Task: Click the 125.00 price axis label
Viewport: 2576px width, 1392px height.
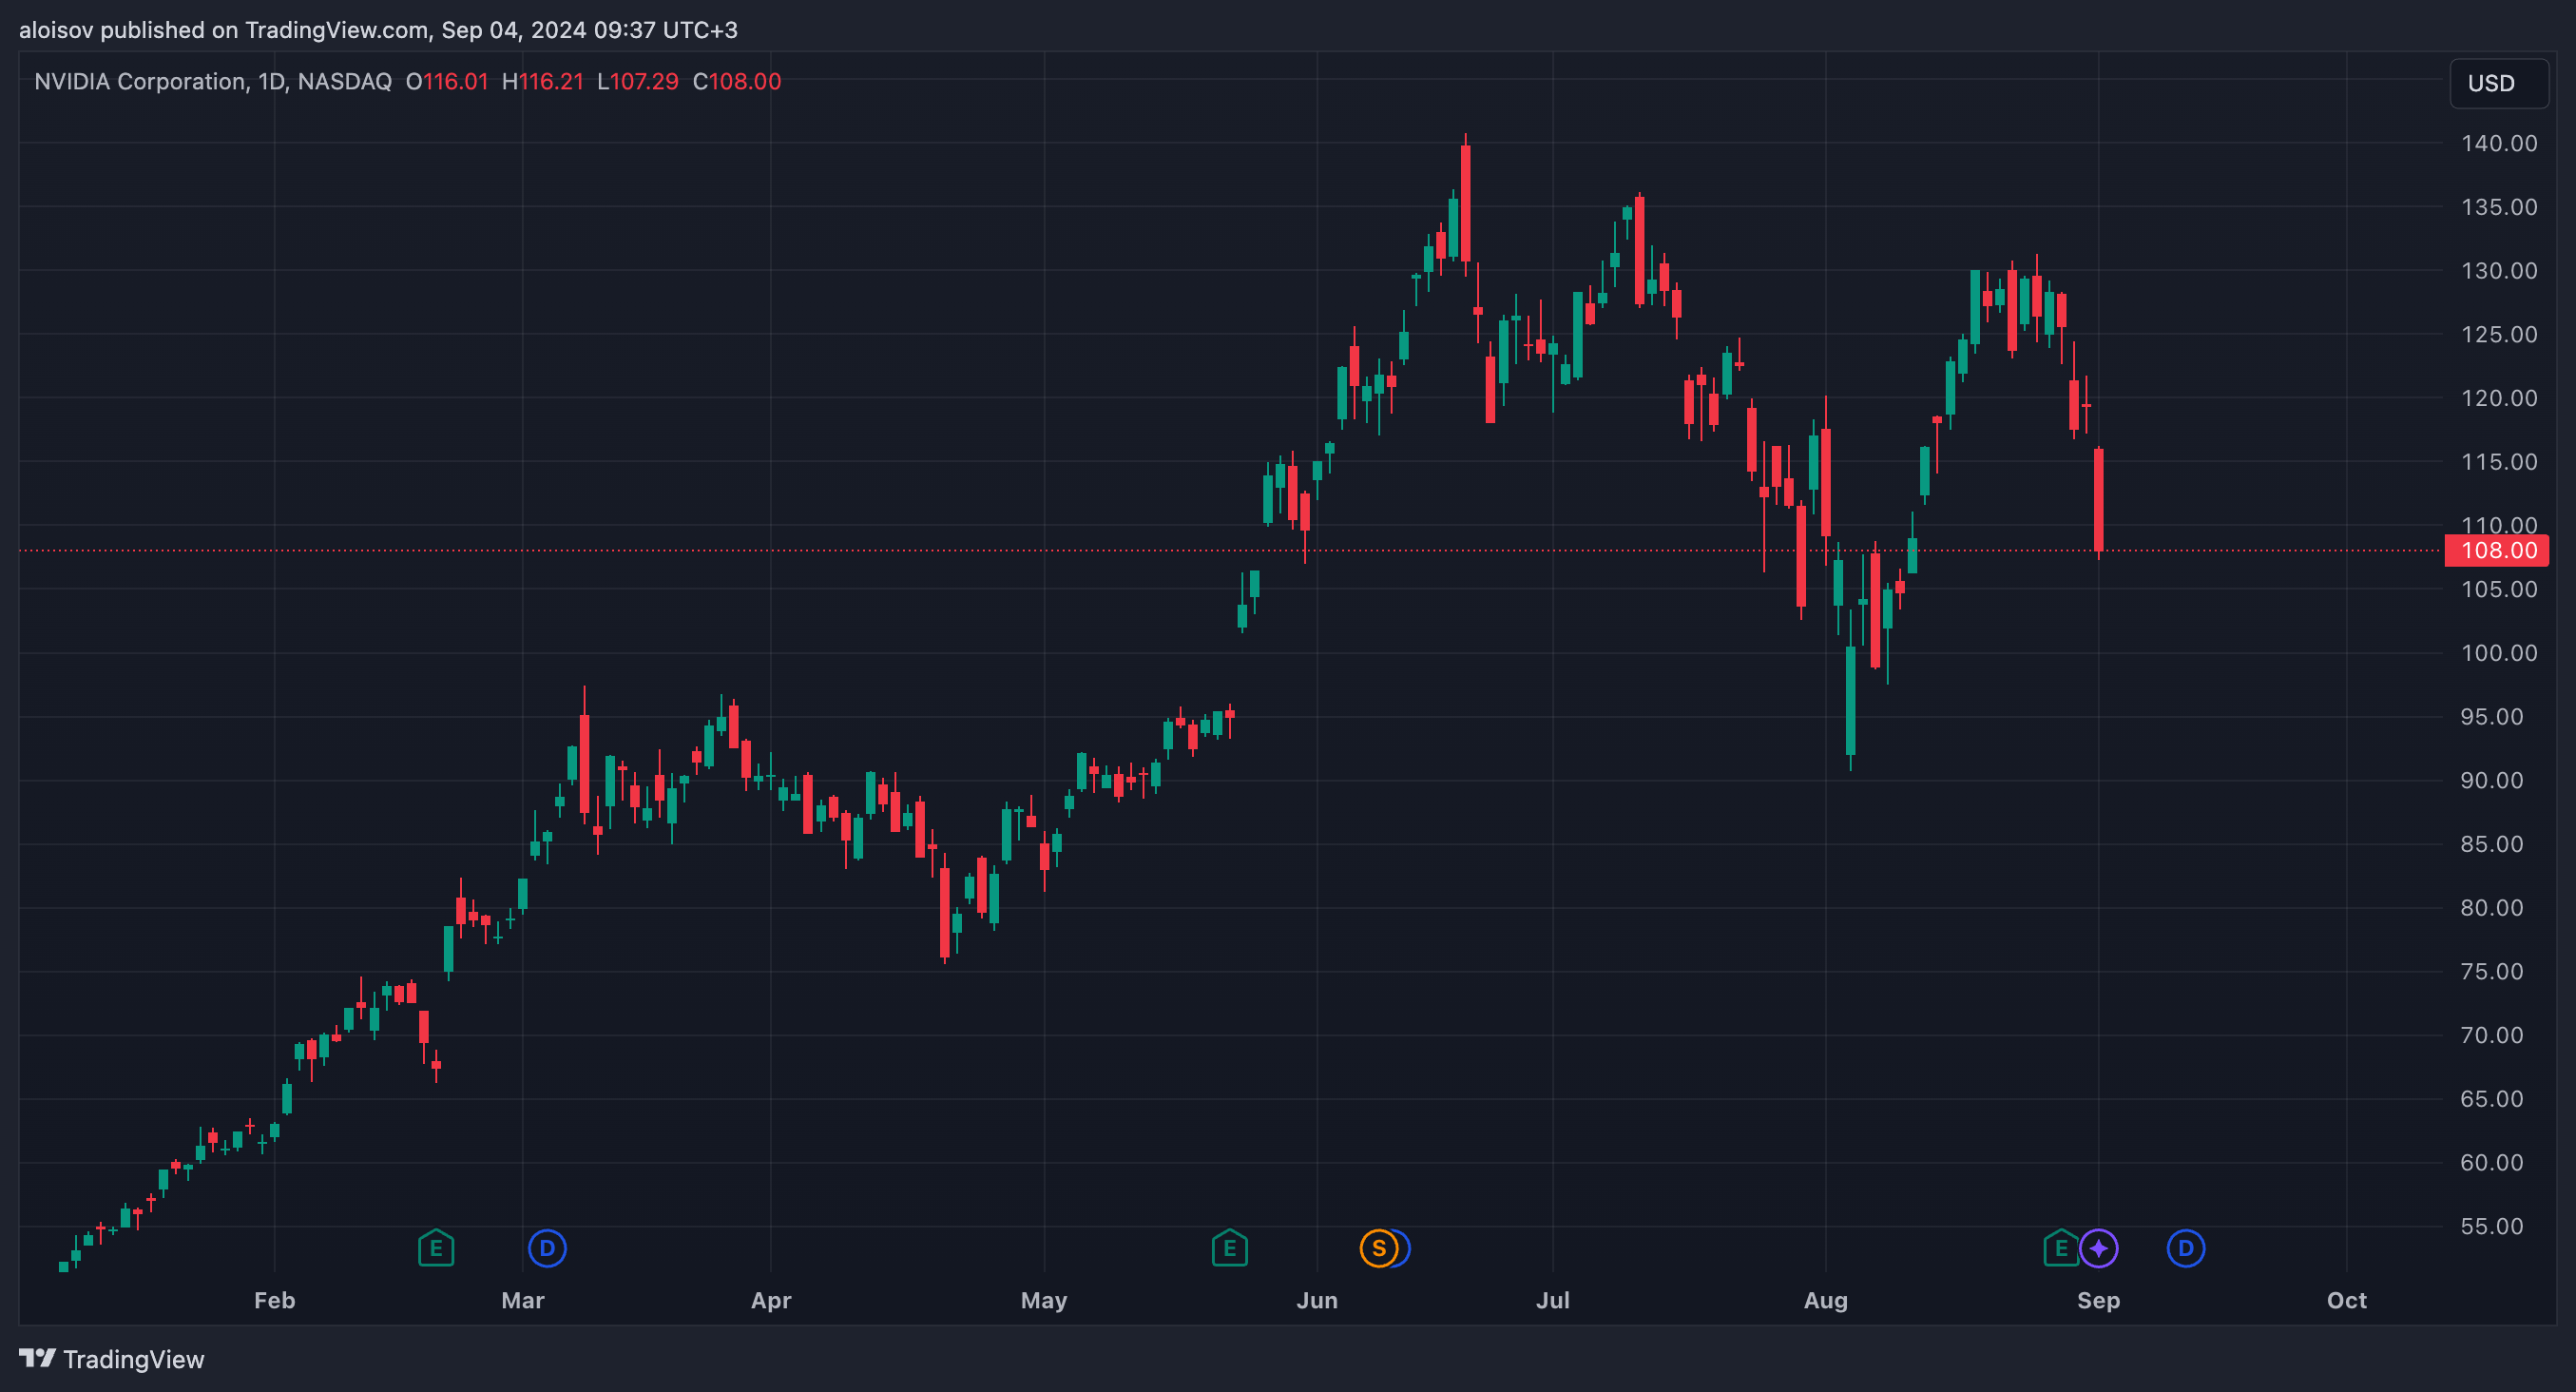Action: click(2499, 334)
